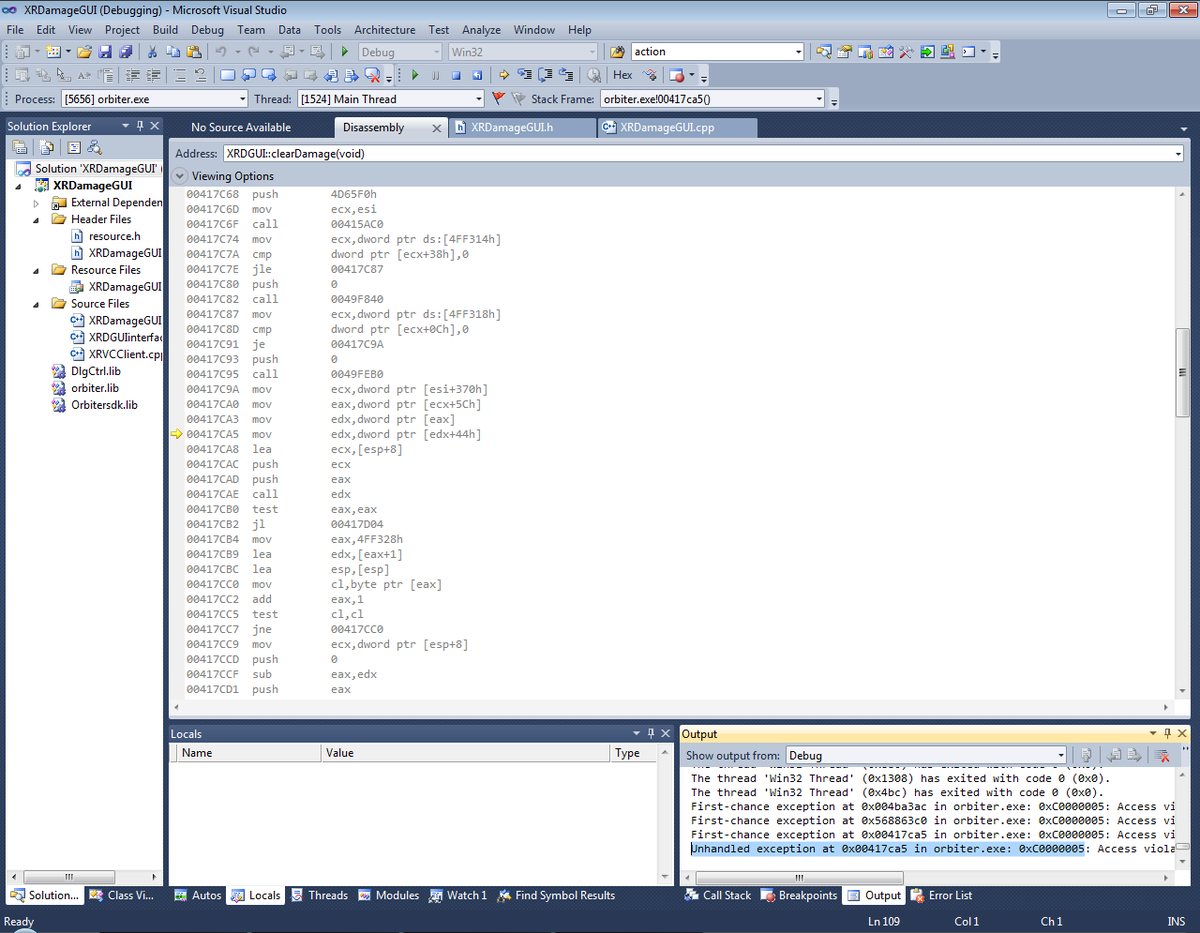Open Find Symbol Results tab

point(556,895)
